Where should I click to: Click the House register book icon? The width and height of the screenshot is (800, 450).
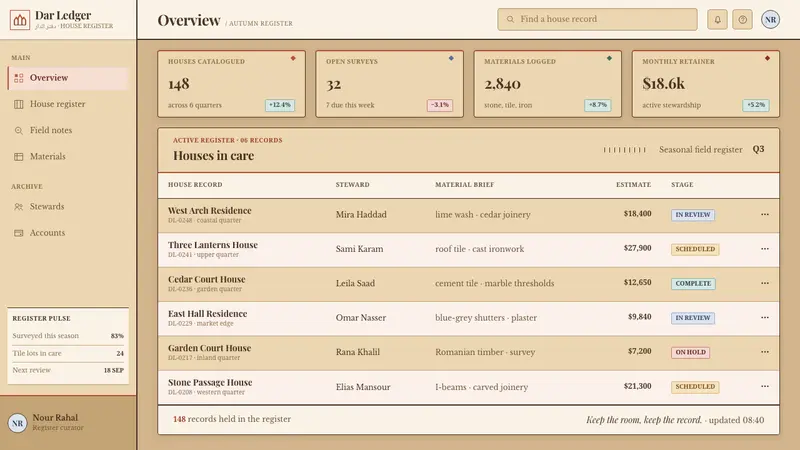pyautogui.click(x=19, y=104)
